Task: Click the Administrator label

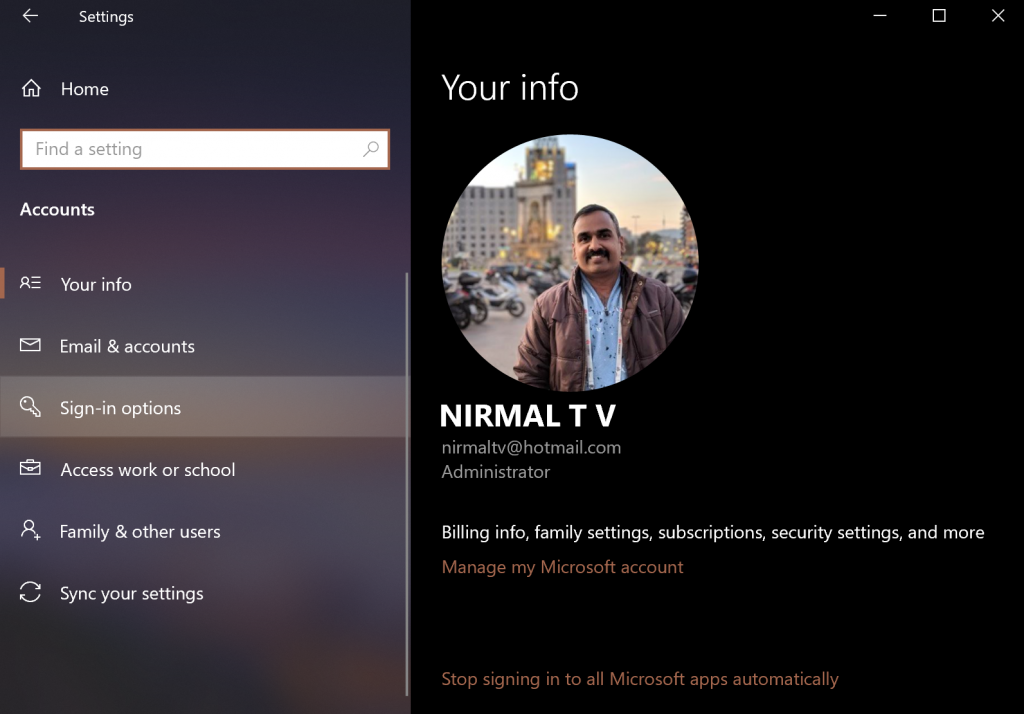Action: coord(496,472)
